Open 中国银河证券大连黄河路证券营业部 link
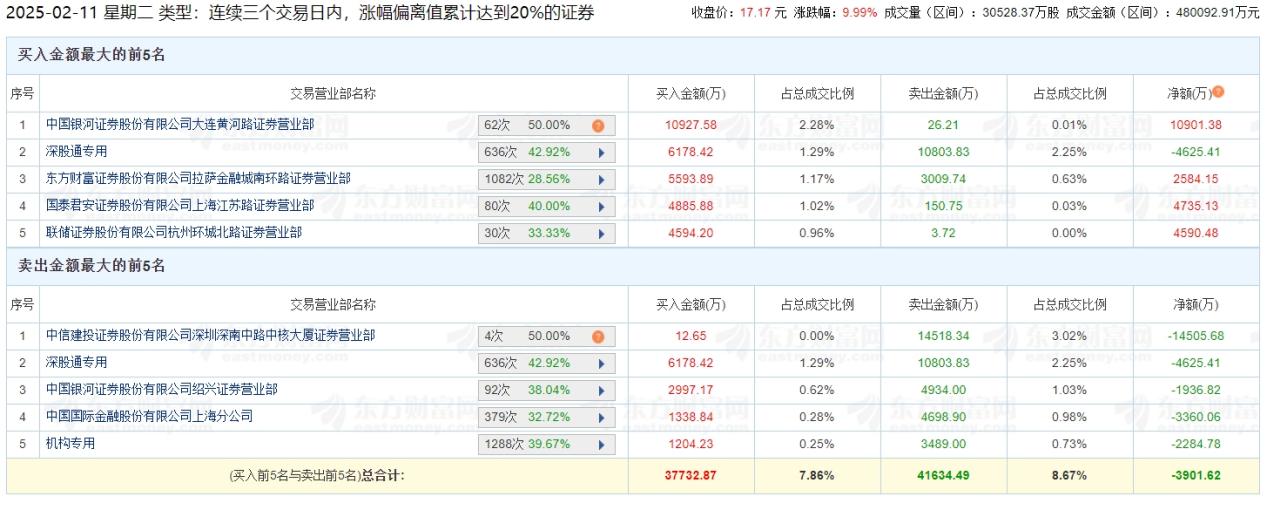 tap(180, 125)
